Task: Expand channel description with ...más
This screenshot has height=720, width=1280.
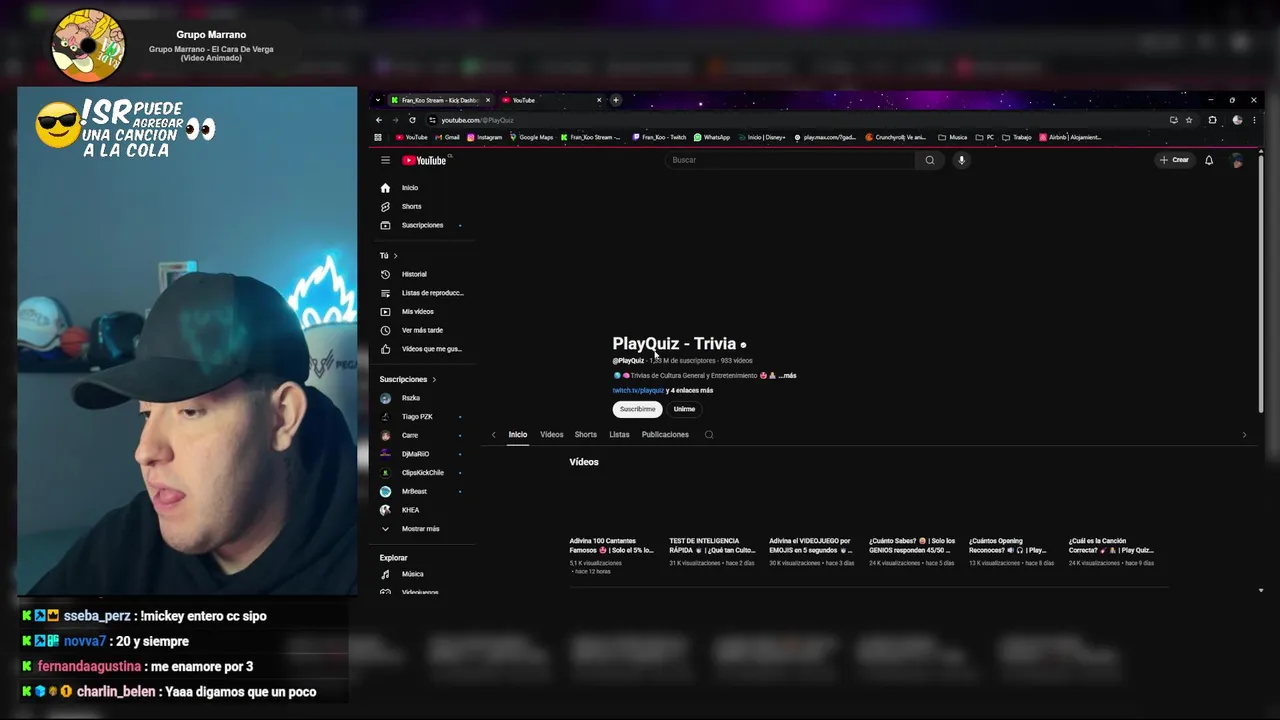Action: pos(788,376)
